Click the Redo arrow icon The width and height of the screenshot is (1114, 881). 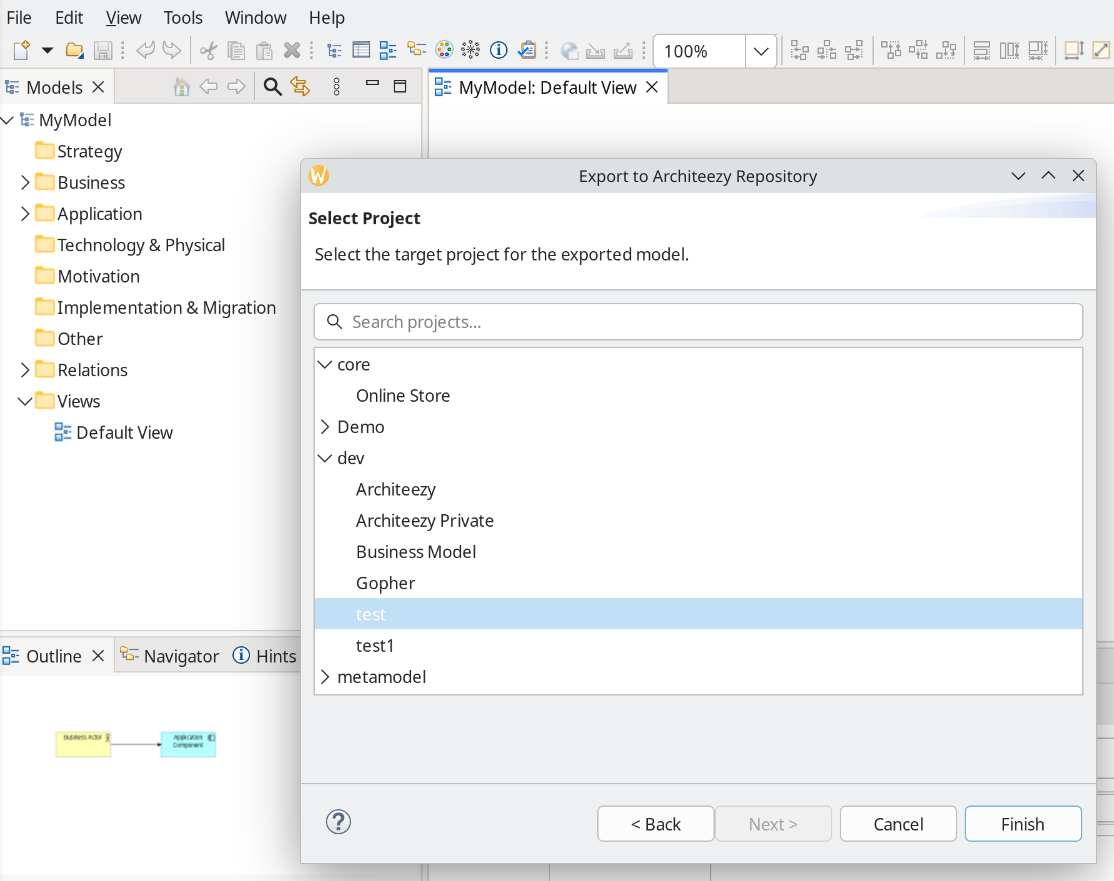[172, 50]
